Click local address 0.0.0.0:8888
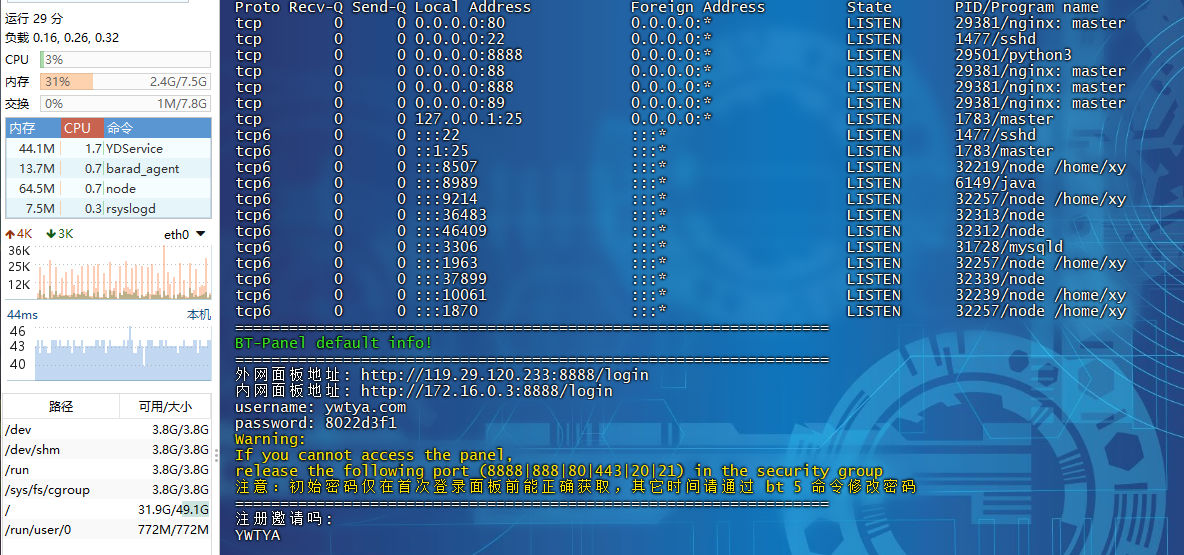This screenshot has width=1184, height=555. tap(469, 55)
